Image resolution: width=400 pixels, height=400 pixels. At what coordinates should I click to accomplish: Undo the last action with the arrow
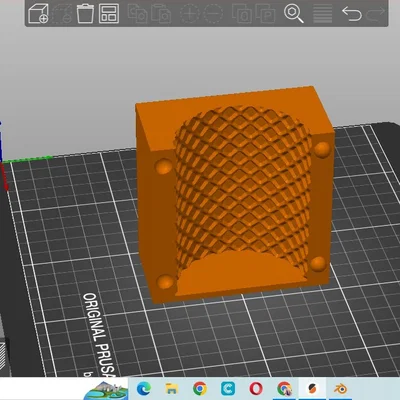[352, 14]
